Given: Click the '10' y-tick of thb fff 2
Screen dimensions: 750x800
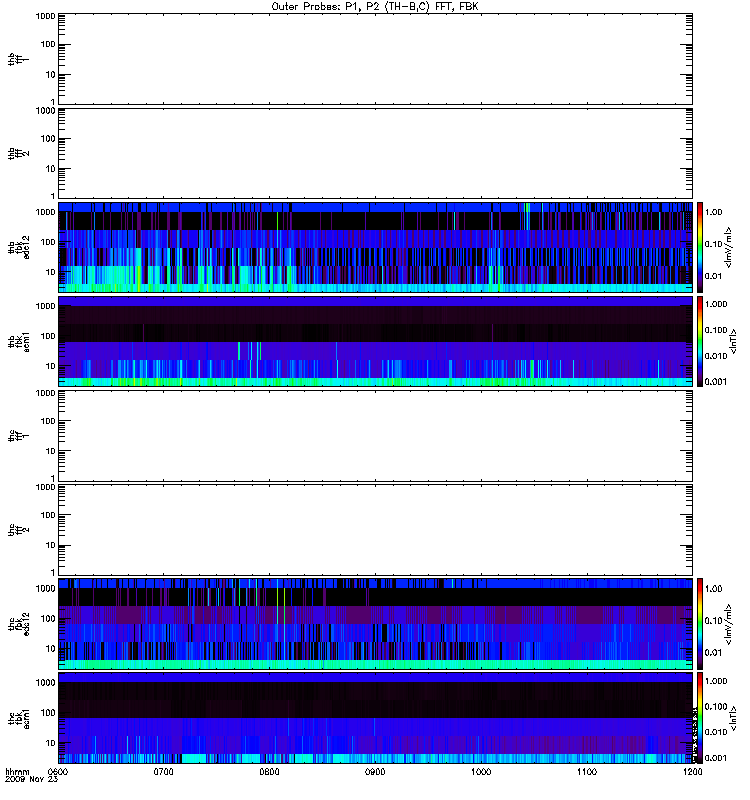Looking at the screenshot, I should coord(51,169).
